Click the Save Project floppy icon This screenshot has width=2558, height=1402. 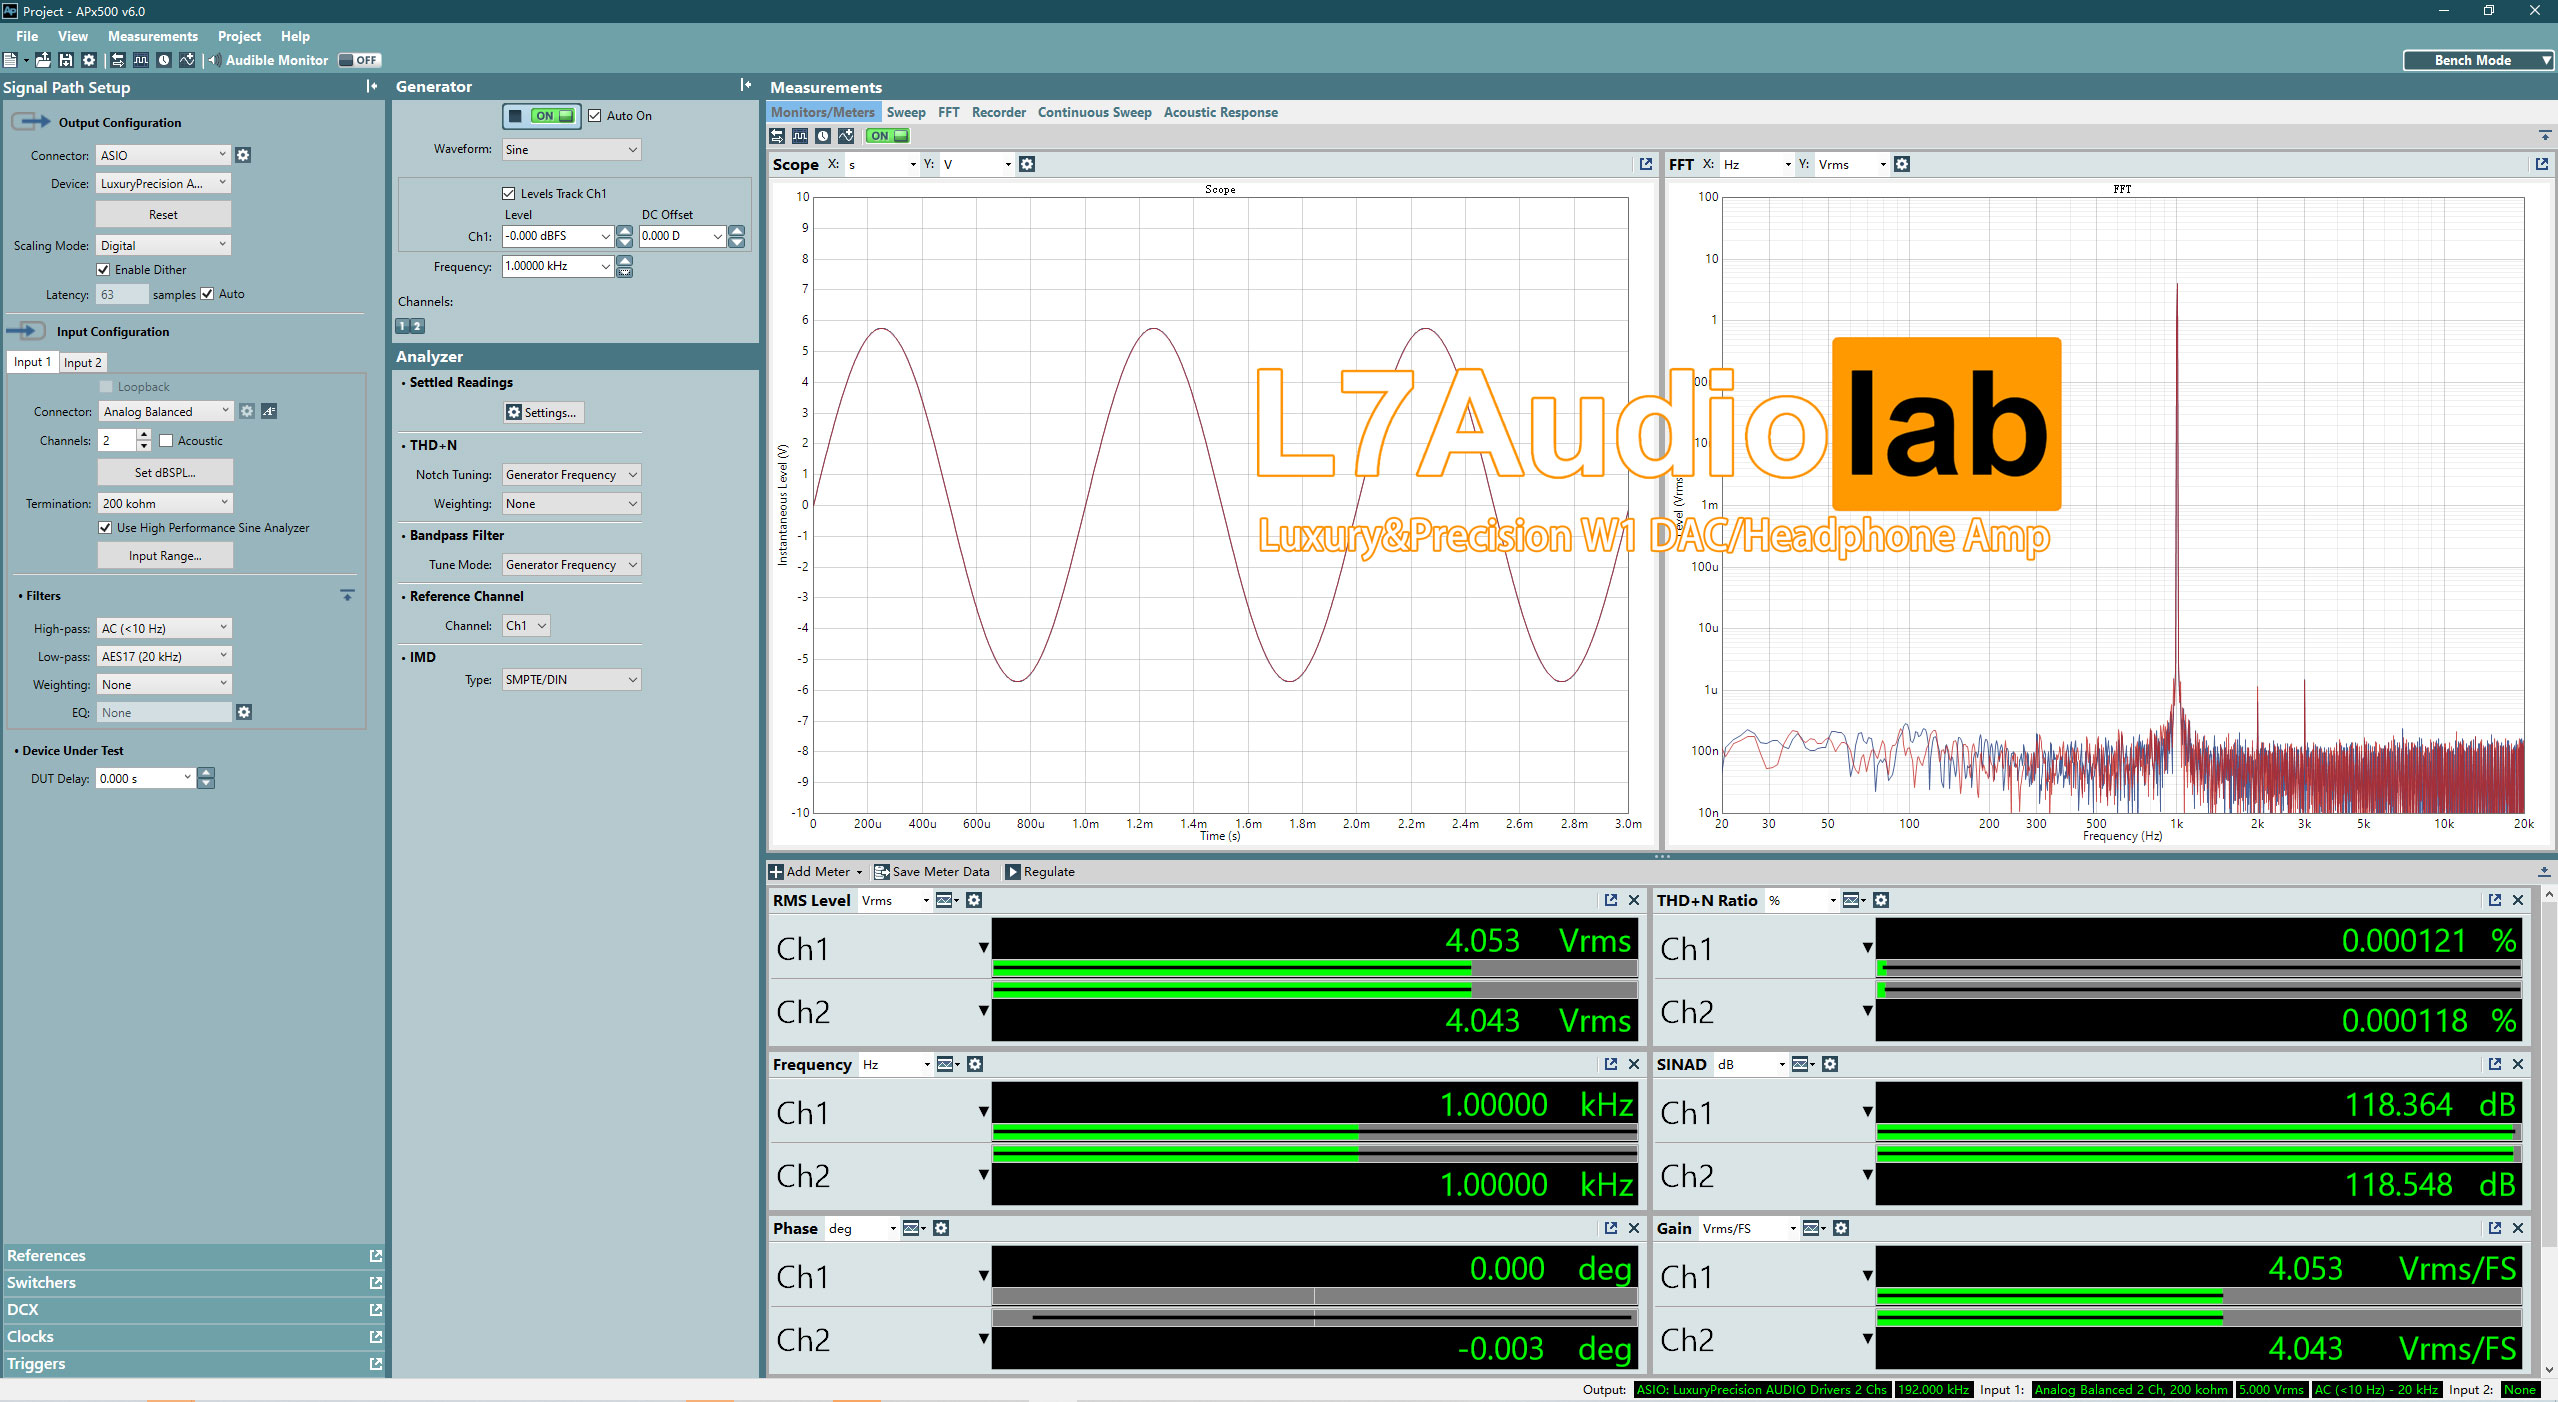[66, 60]
